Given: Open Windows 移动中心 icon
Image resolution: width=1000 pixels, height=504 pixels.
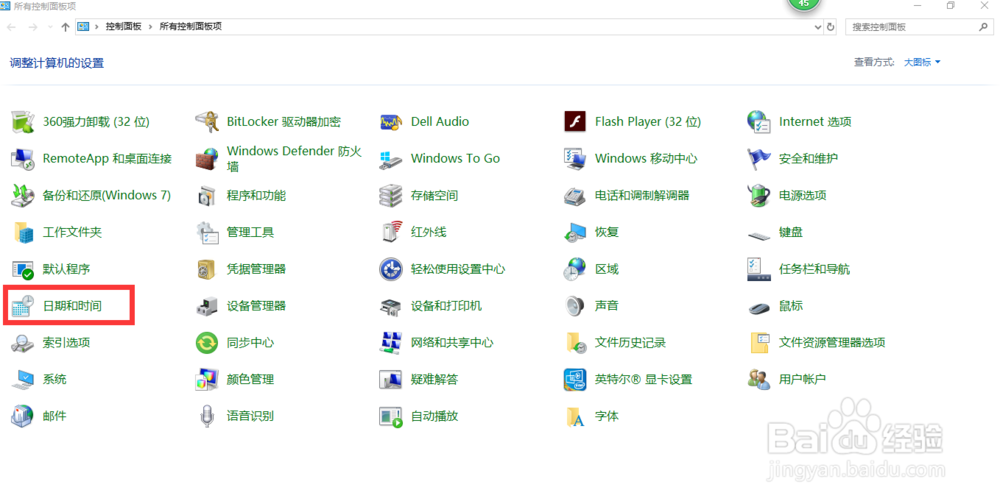Looking at the screenshot, I should click(575, 158).
